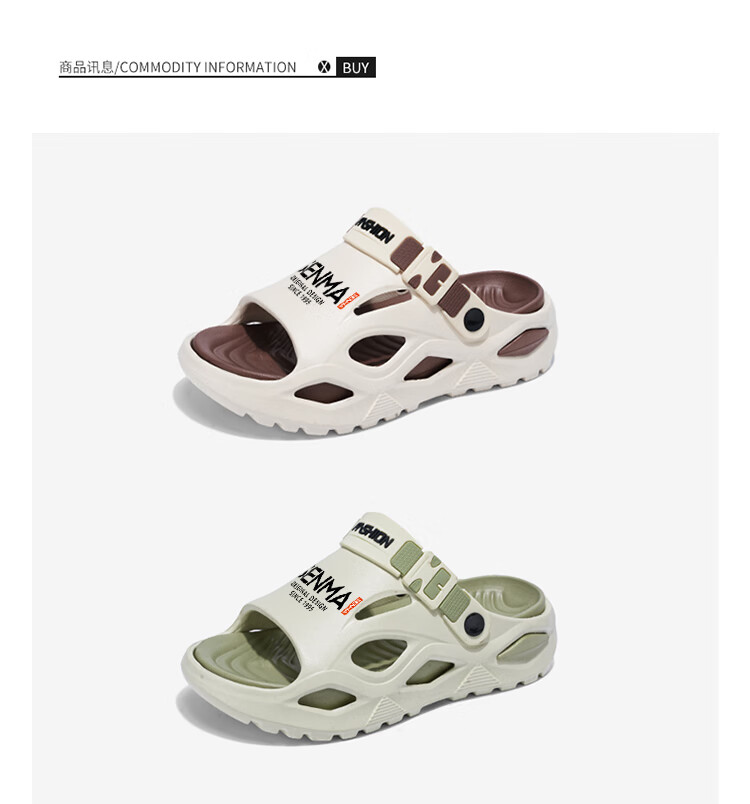This screenshot has height=804, width=750.
Task: Click ORIGINAL DESIGN text on brown sandal
Action: click(x=307, y=290)
